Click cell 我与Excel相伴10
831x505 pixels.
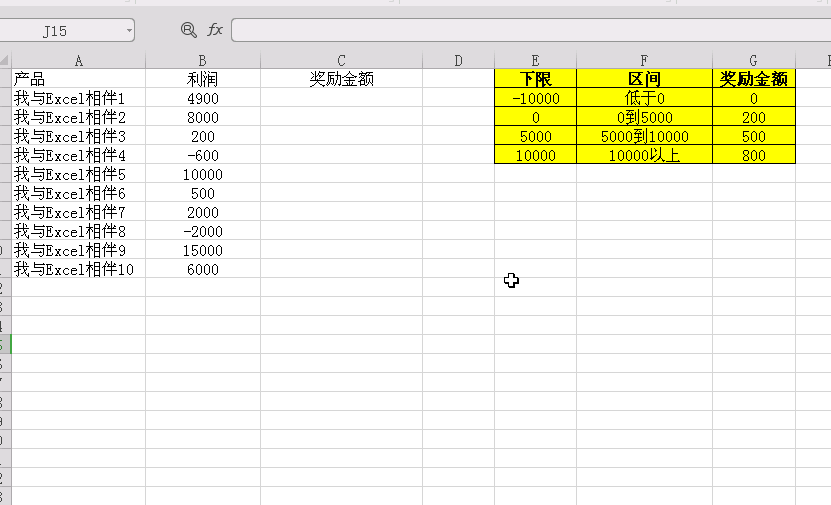[x=78, y=270]
